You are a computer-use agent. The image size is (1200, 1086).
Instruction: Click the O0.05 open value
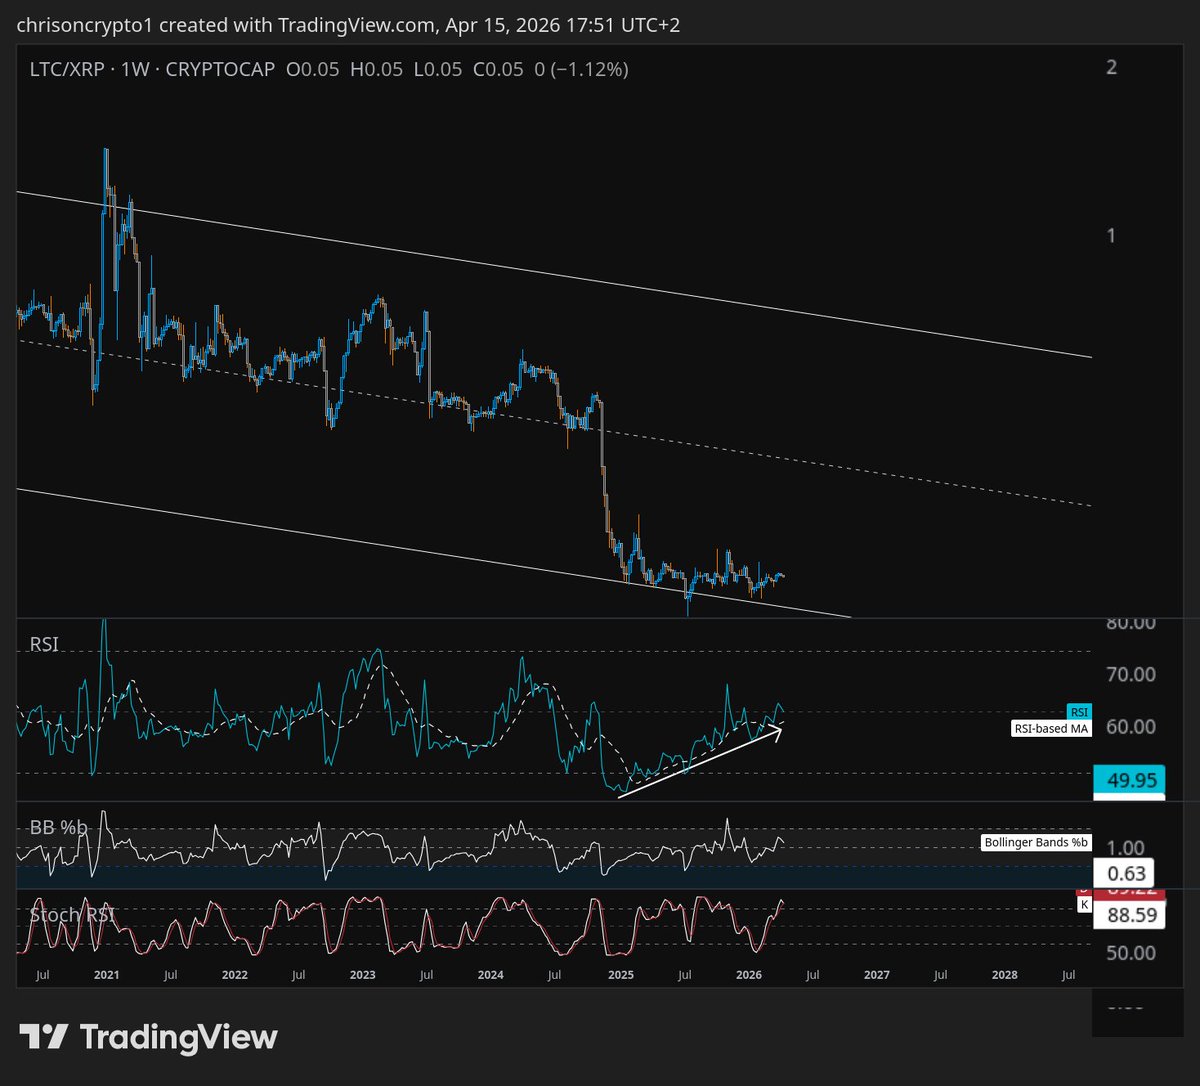313,70
